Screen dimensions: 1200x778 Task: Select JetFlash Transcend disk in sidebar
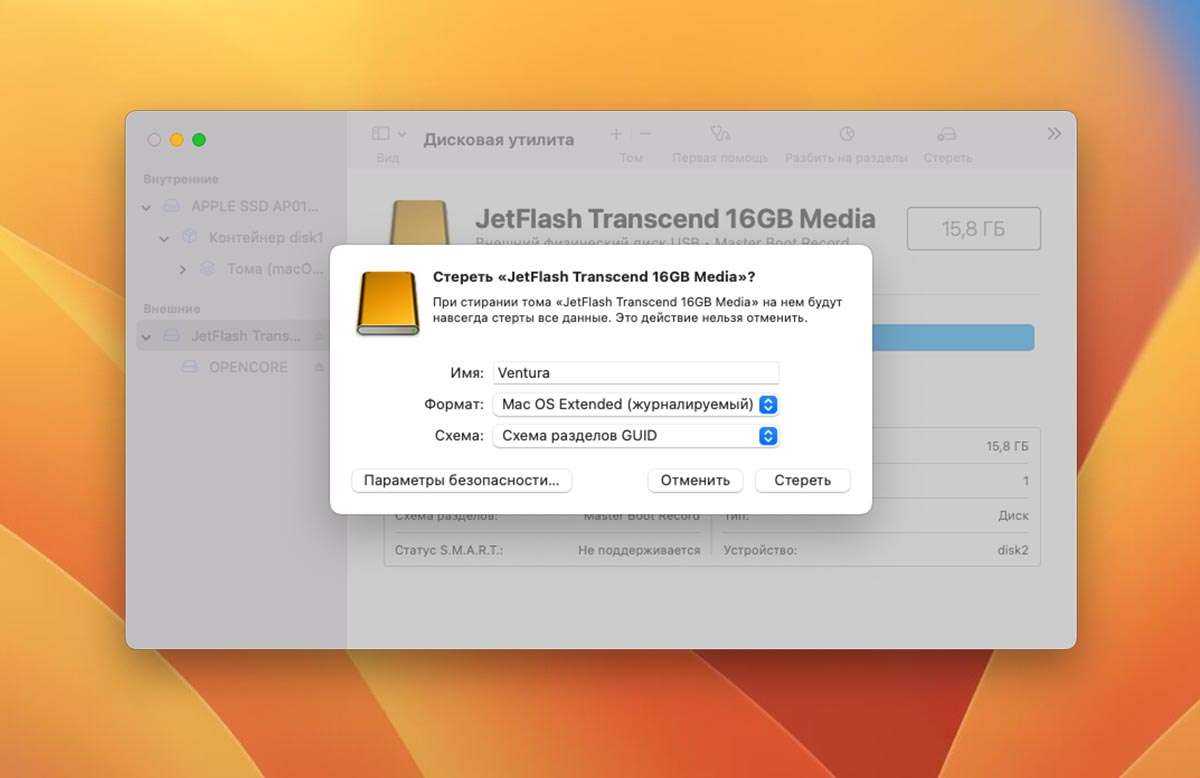(x=235, y=336)
